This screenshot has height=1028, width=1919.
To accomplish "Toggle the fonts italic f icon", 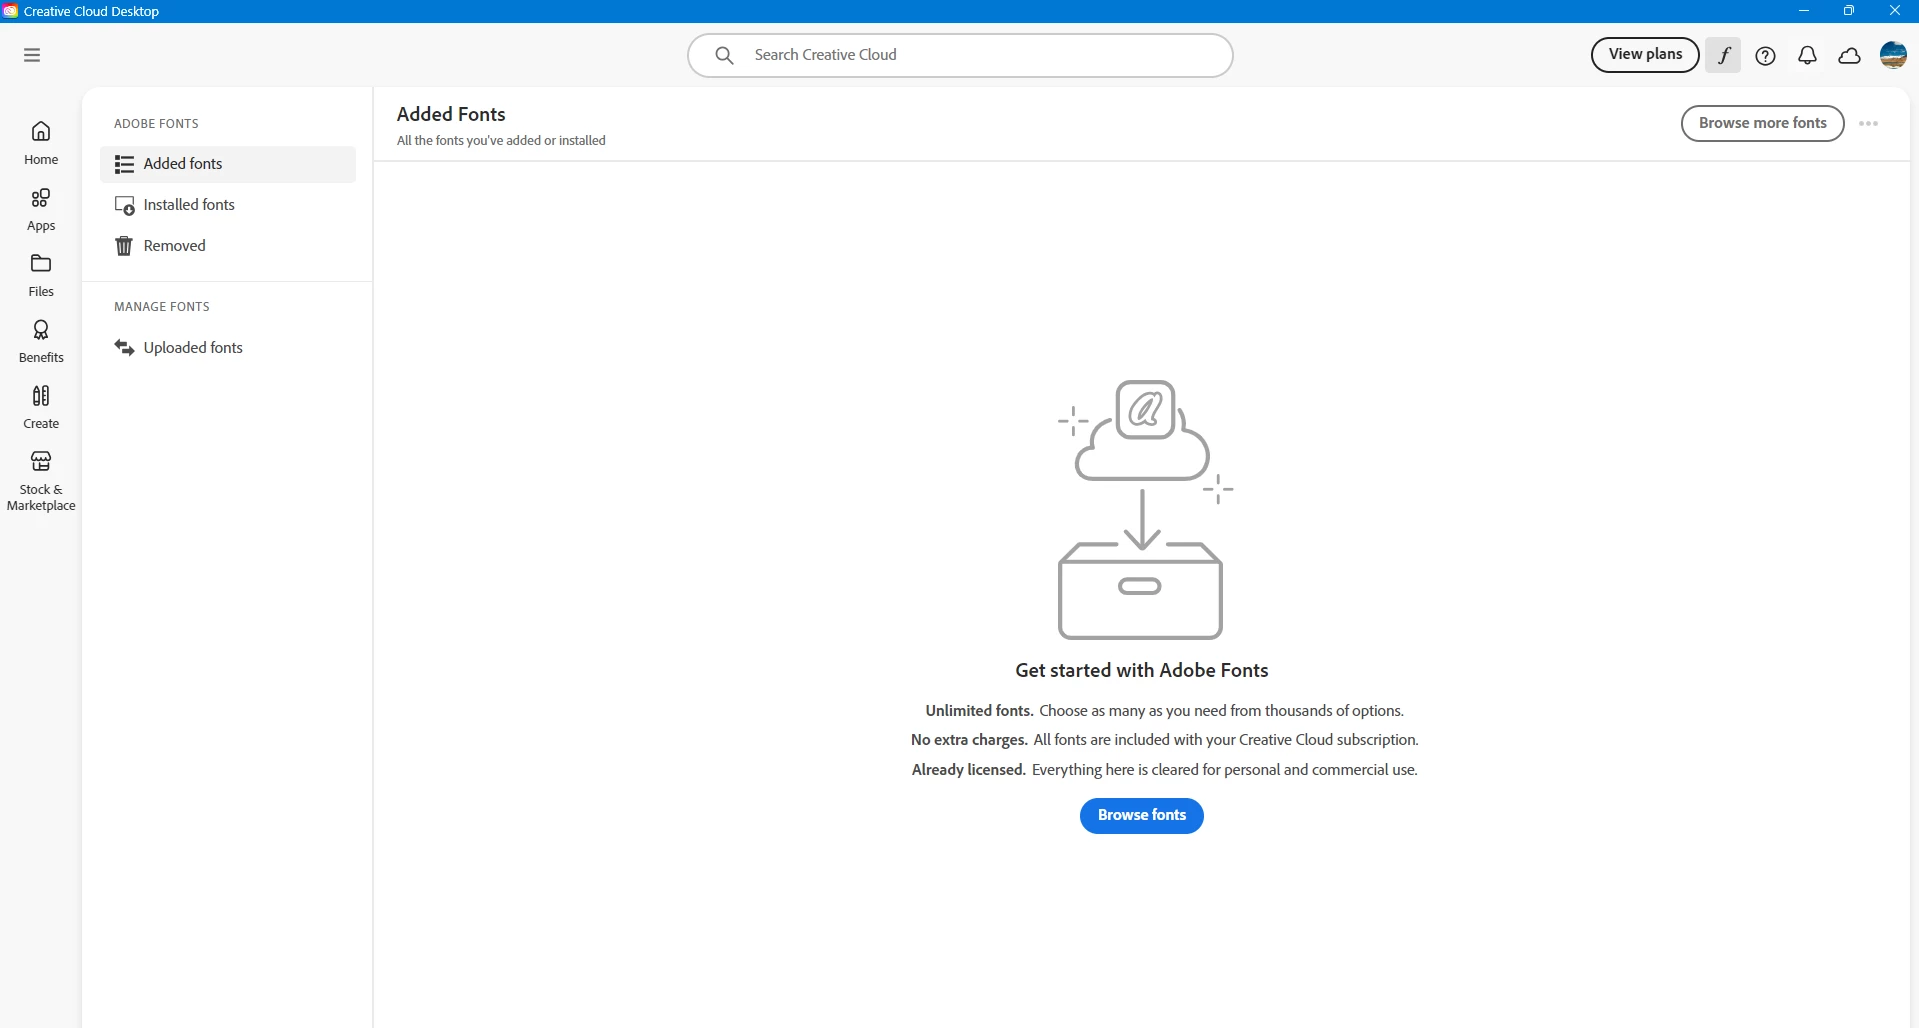I will tap(1724, 55).
